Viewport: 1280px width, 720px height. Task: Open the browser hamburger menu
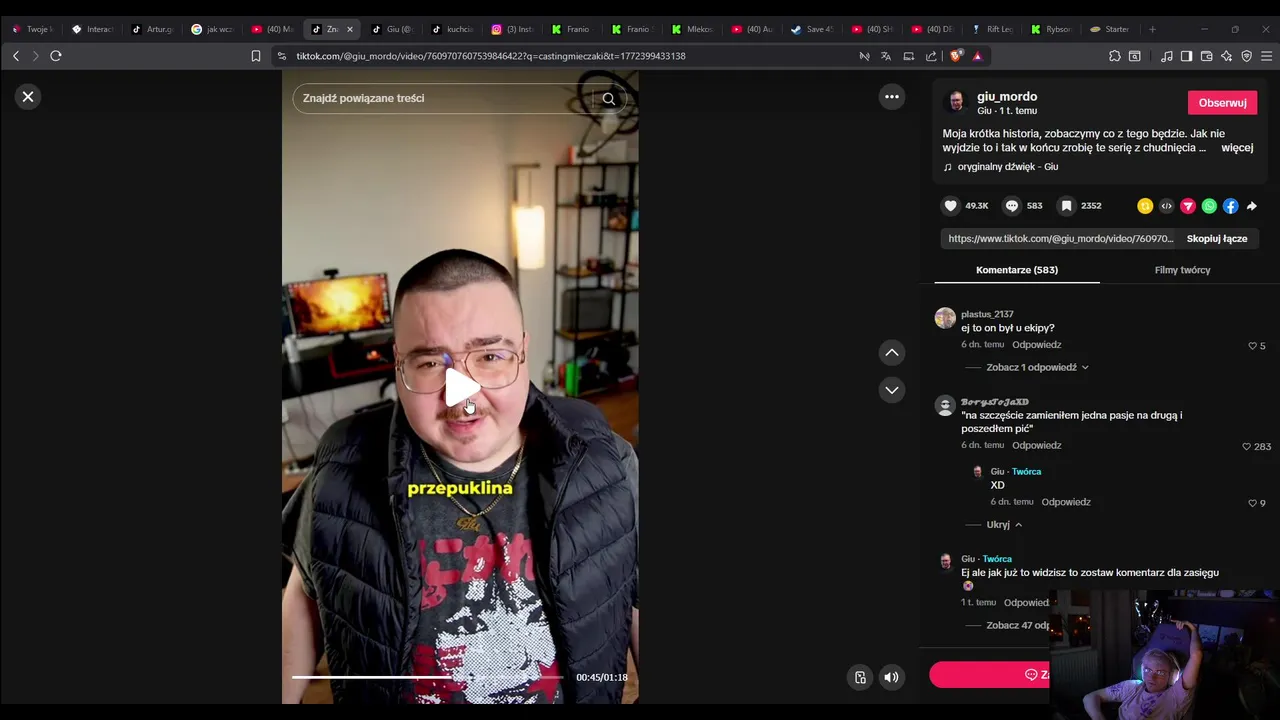pos(1267,56)
